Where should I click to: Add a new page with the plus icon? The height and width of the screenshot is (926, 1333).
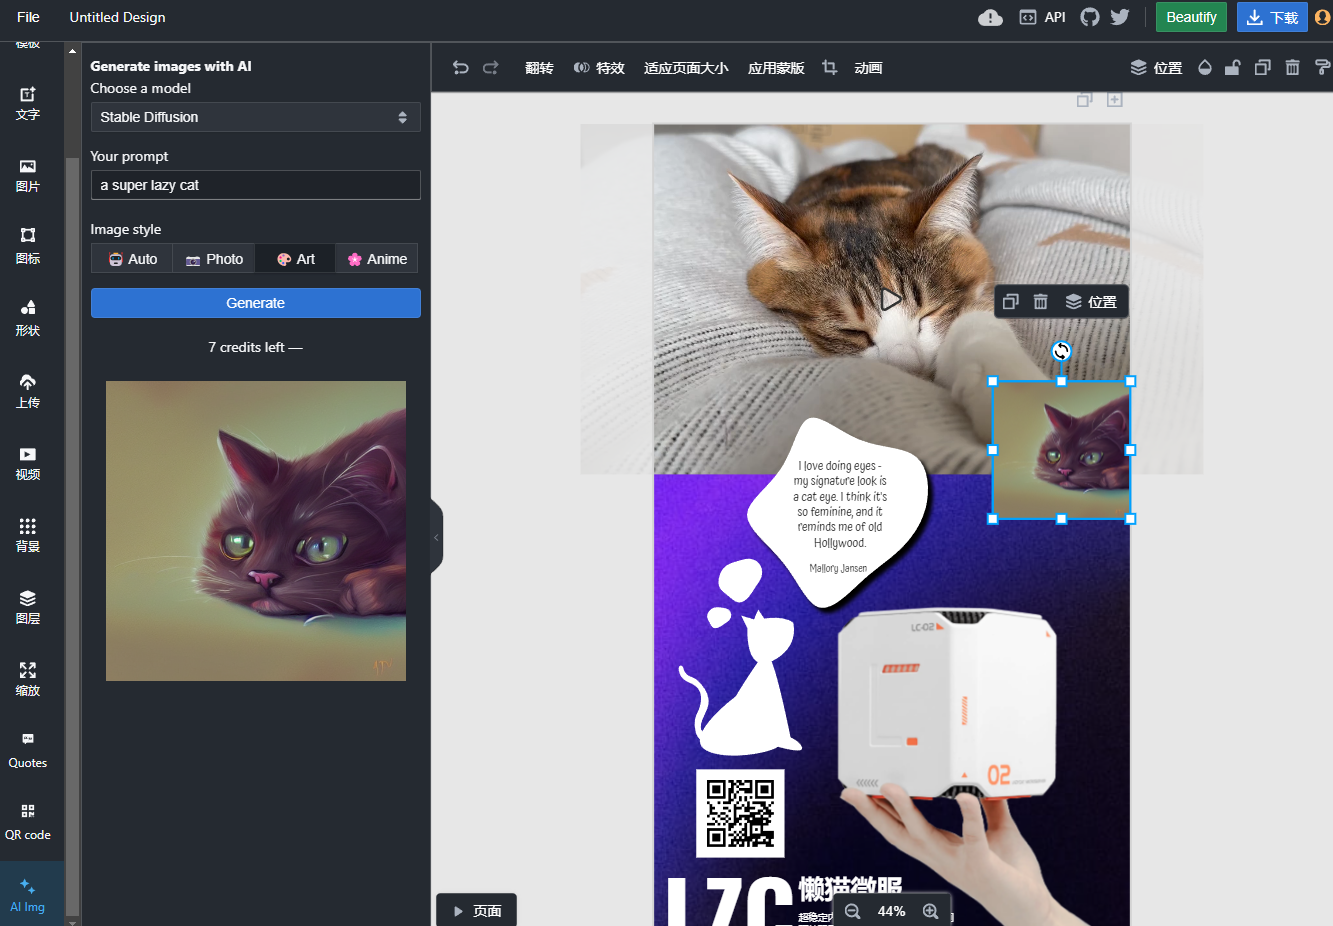(x=1115, y=100)
